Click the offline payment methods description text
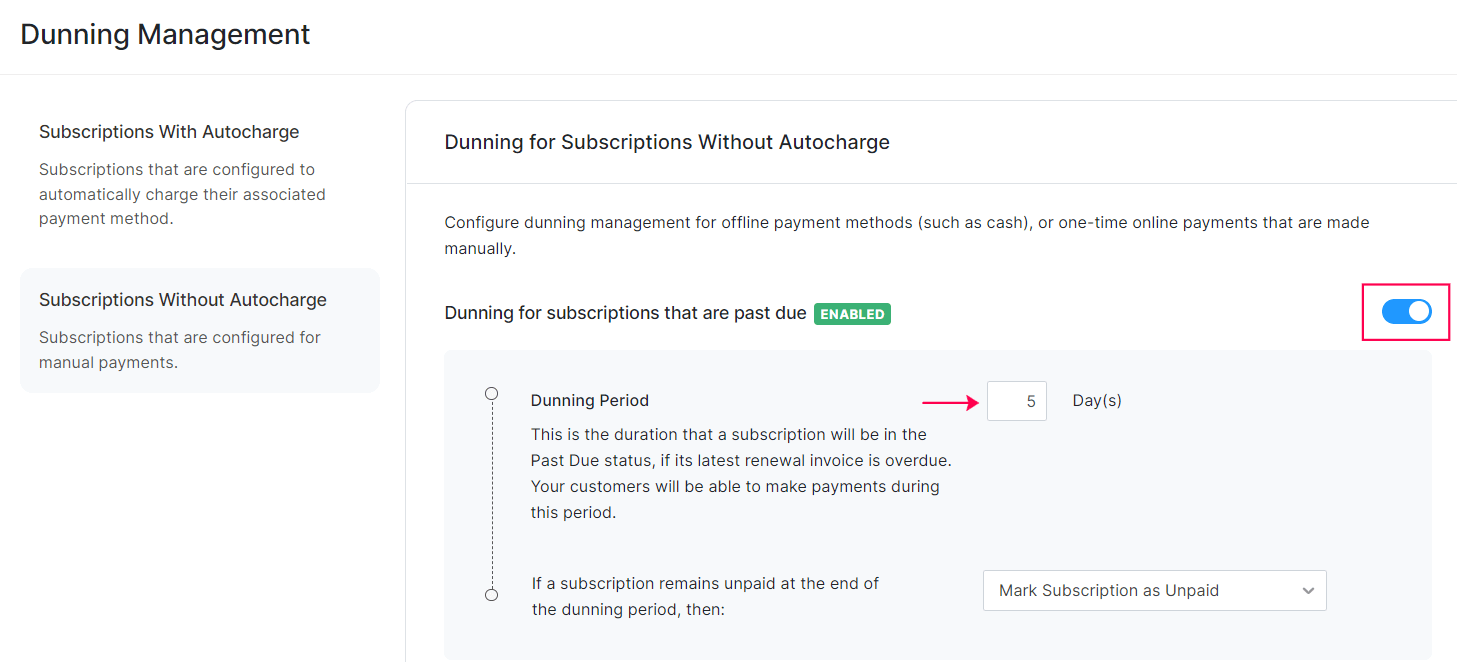Viewport: 1457px width, 662px height. click(x=900, y=234)
